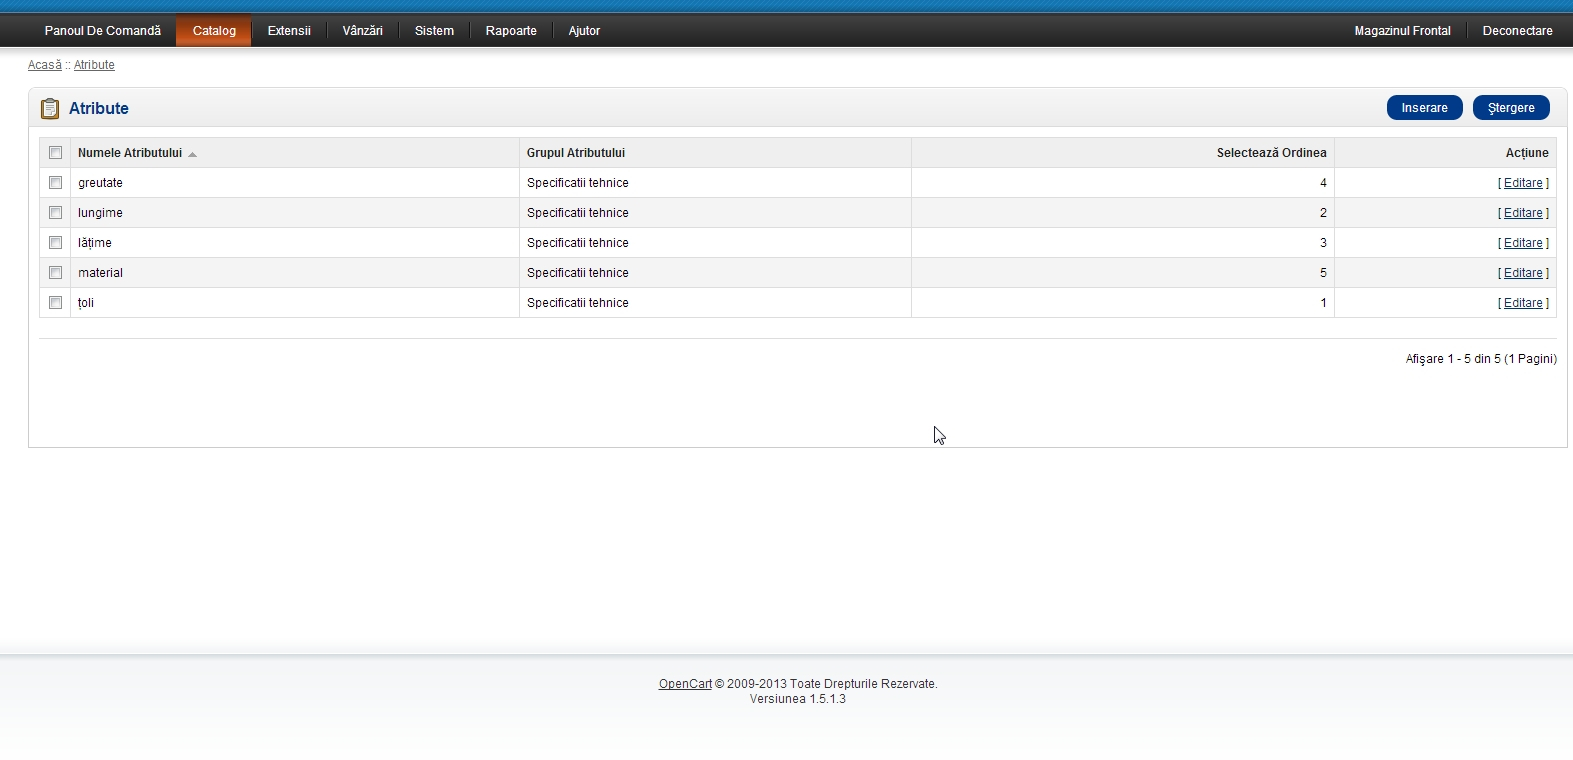Open the Rapoarte menu
1573x760 pixels.
tap(511, 31)
